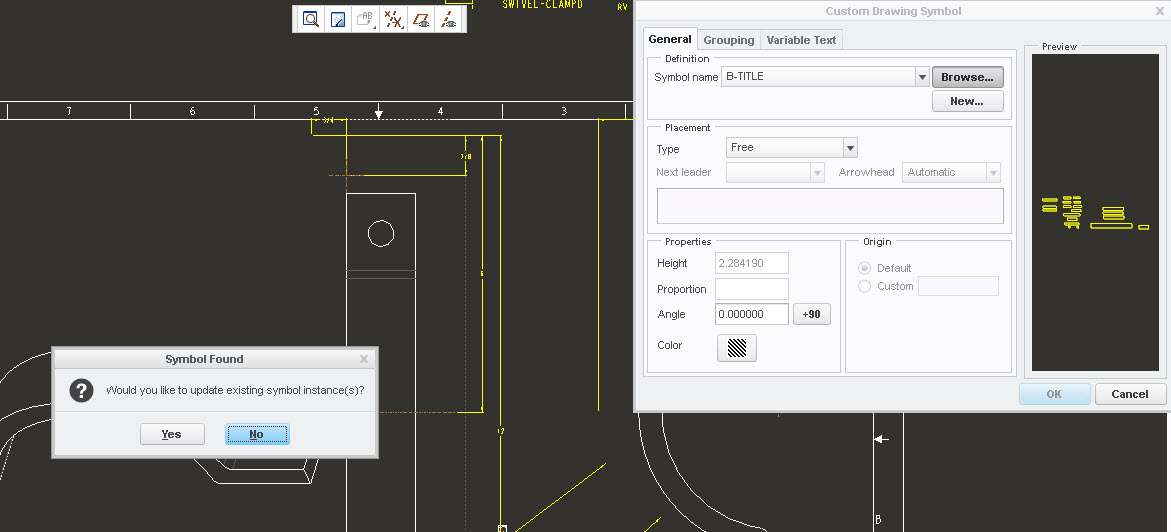1171x532 pixels.
Task: Click the Browse... button
Action: click(x=967, y=77)
